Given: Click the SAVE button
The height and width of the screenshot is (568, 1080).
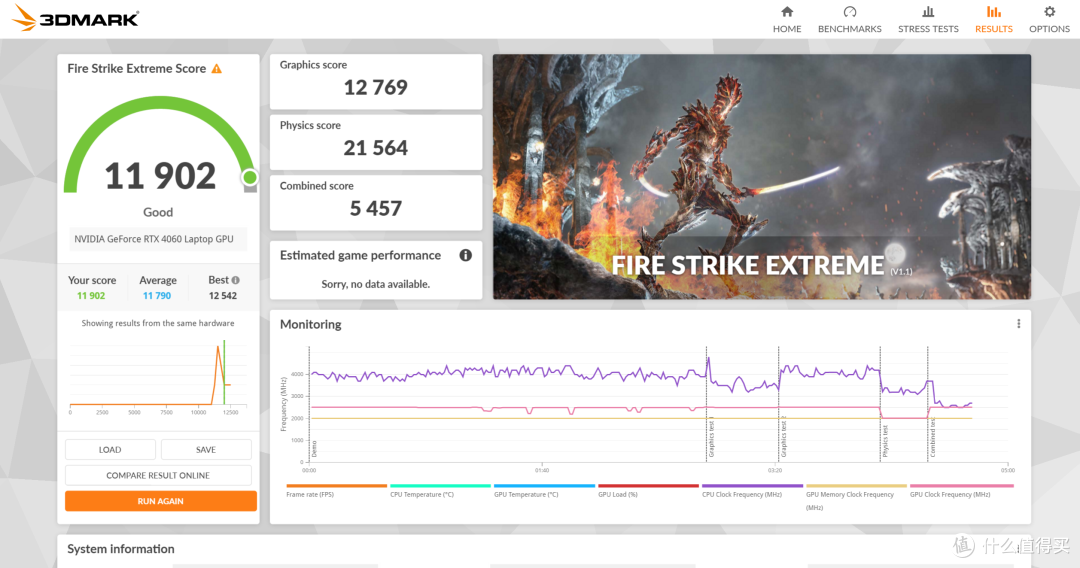Looking at the screenshot, I should (206, 450).
